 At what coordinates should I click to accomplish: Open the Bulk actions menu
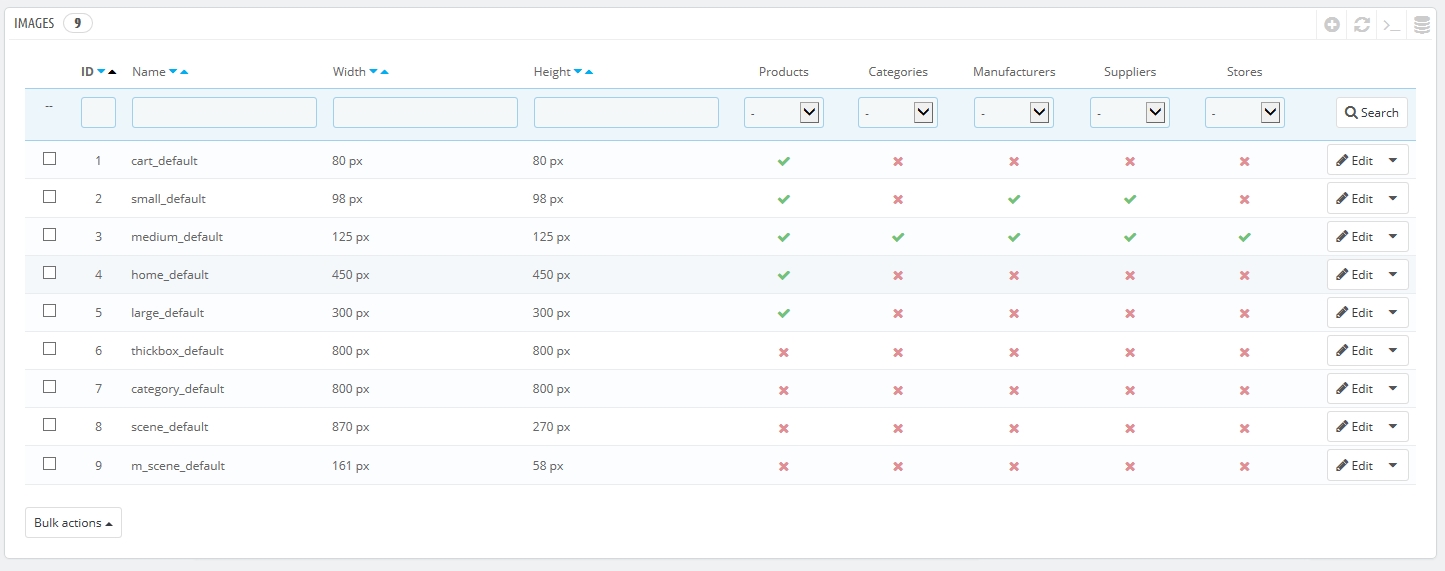click(73, 523)
